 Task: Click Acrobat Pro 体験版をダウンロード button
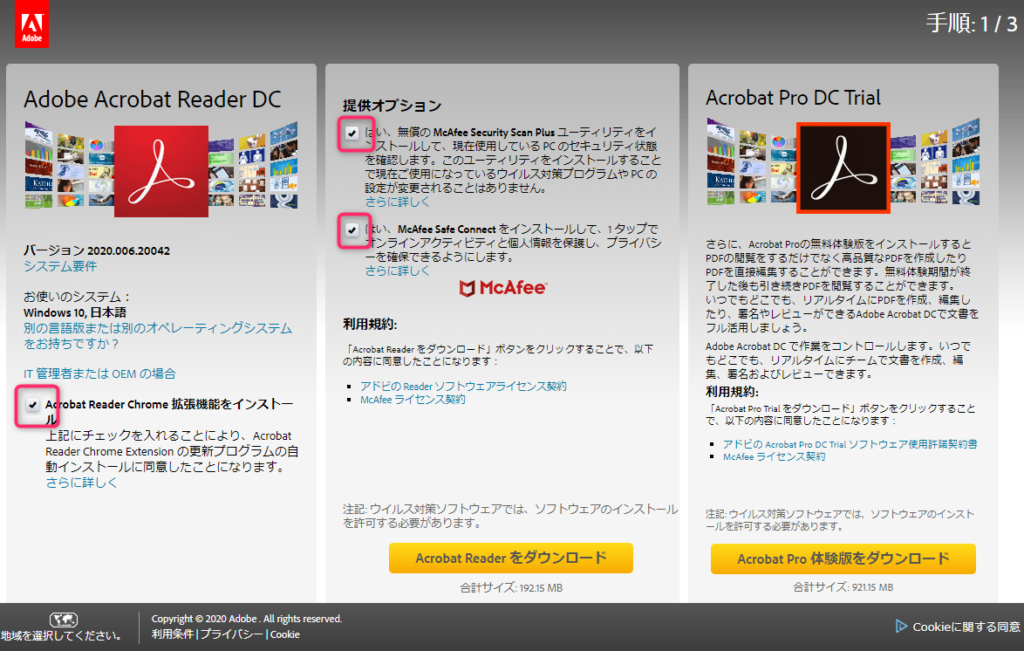pos(843,559)
